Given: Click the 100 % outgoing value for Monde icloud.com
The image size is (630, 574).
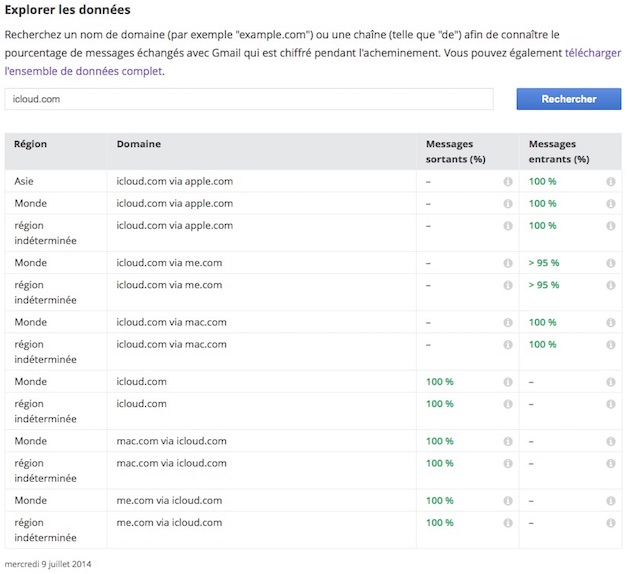Looking at the screenshot, I should click(x=440, y=382).
